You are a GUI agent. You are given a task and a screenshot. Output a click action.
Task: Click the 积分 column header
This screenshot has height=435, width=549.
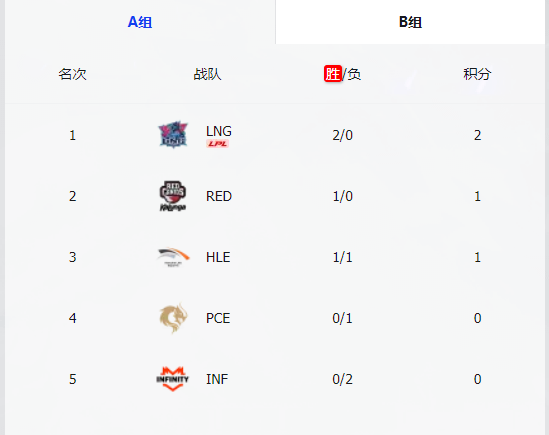pos(477,74)
